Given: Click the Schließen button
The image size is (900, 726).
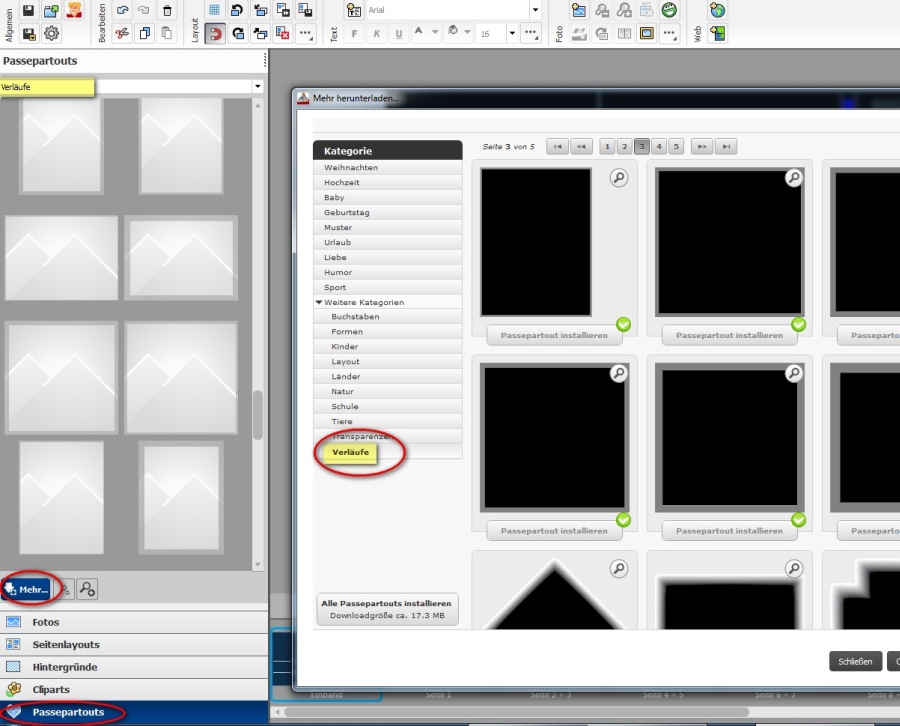Looking at the screenshot, I should point(855,661).
